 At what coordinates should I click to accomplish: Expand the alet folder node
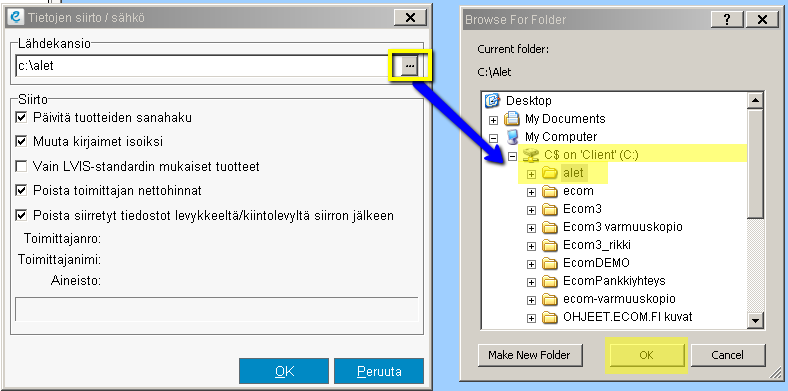point(531,174)
